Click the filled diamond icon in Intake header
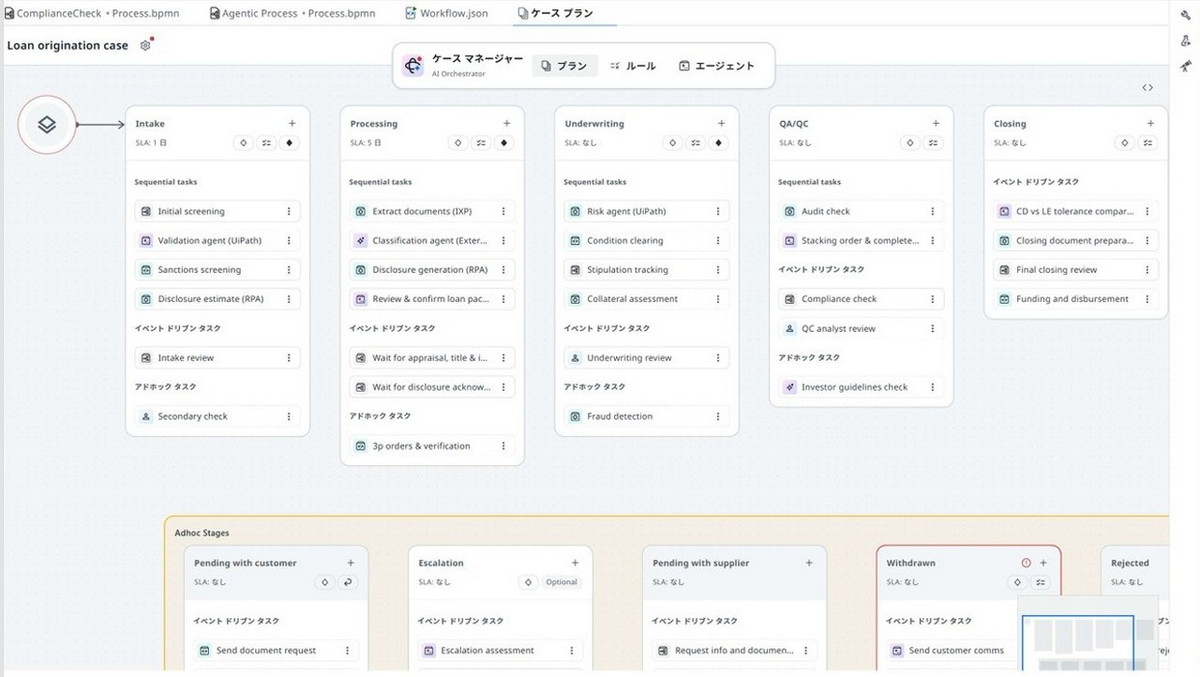Screen dimensions: 1200x677 (x=289, y=143)
